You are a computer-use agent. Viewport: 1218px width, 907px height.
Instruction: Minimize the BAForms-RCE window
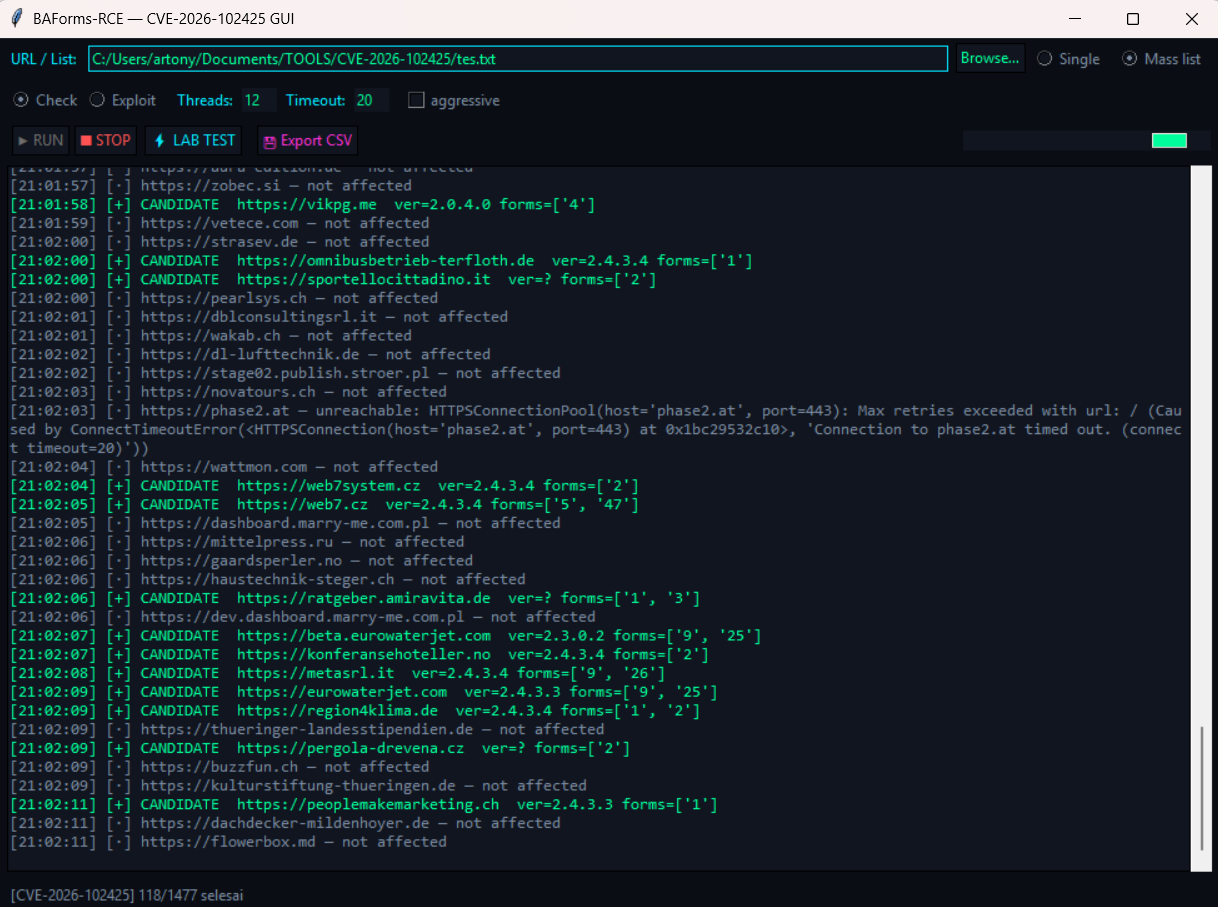(1076, 19)
